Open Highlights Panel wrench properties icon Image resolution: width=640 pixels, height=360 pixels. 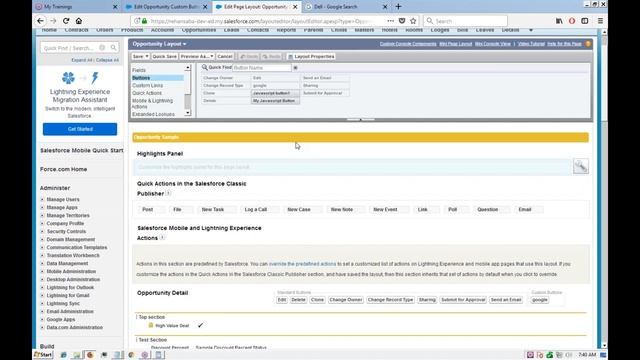[580, 167]
